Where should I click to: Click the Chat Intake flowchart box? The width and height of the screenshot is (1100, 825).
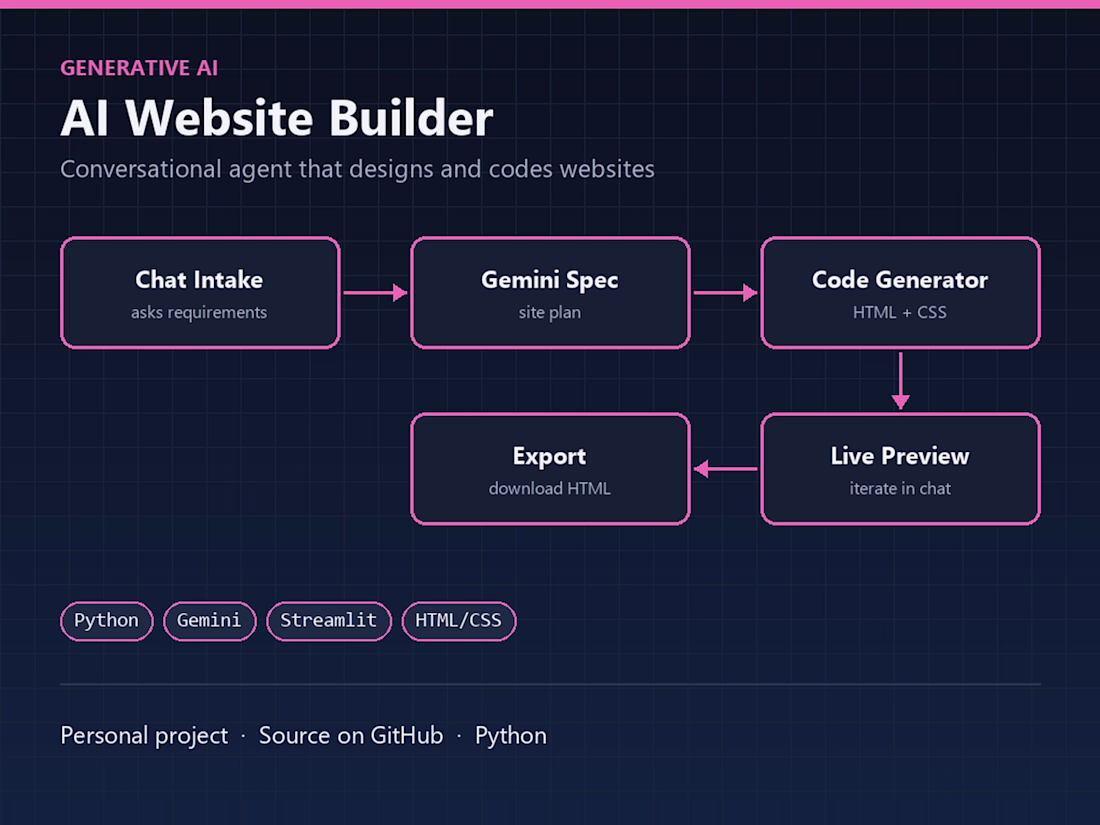(200, 293)
